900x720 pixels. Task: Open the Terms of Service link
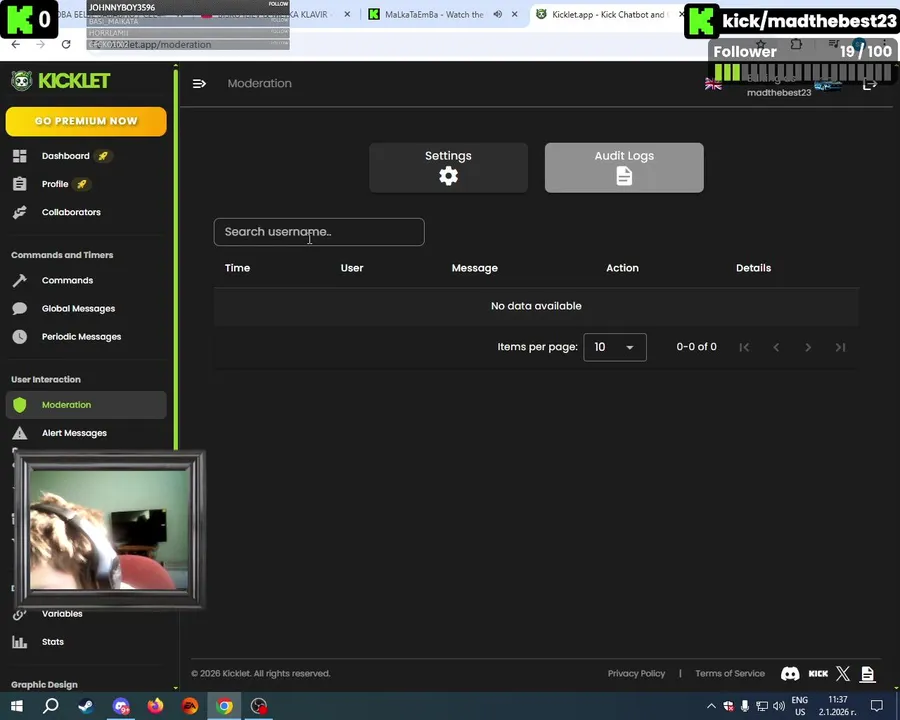[730, 673]
